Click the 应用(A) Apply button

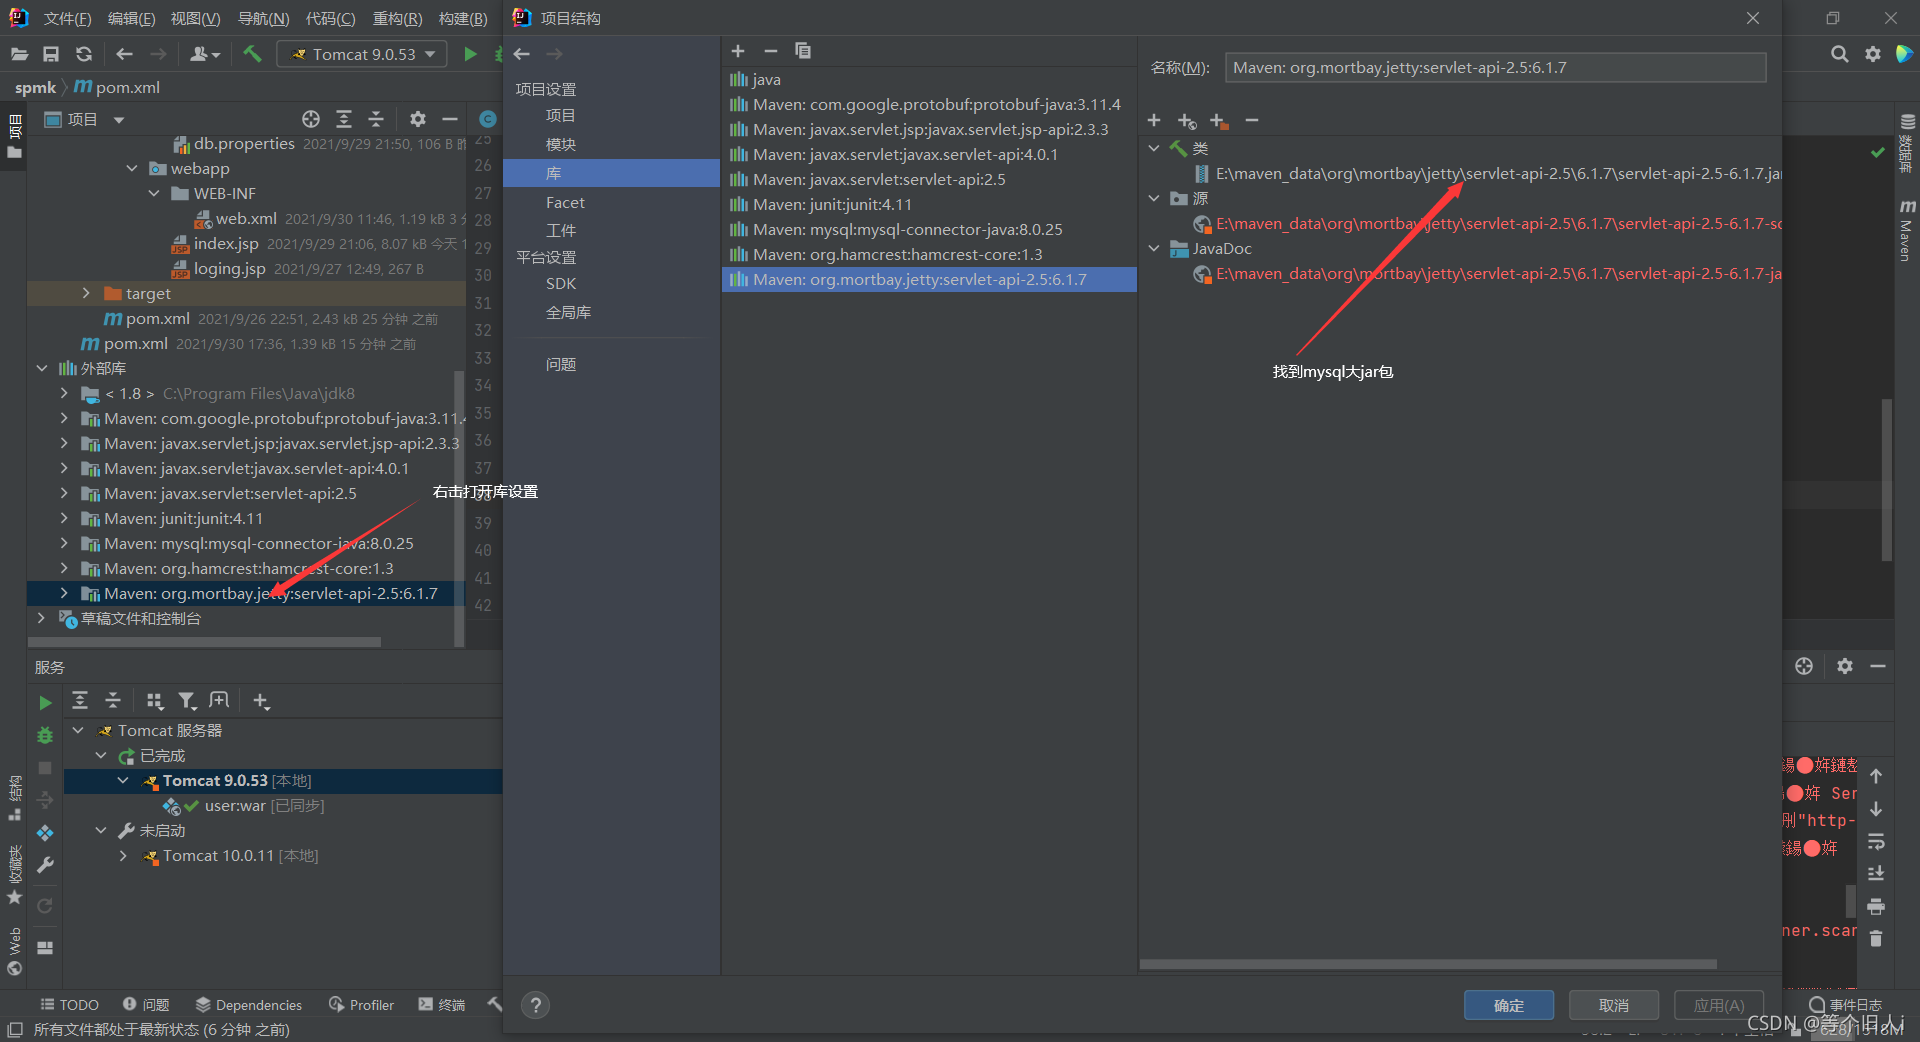1718,1005
